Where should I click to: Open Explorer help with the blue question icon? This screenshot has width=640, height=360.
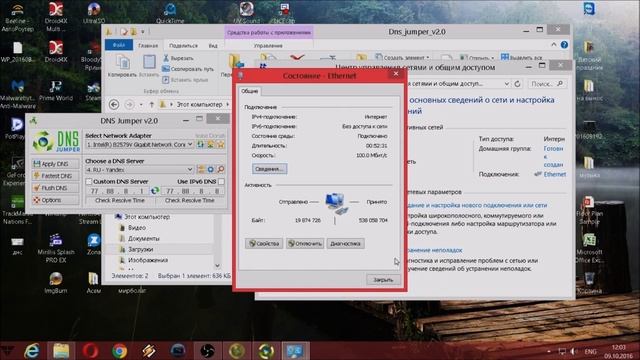pyautogui.click(x=564, y=44)
